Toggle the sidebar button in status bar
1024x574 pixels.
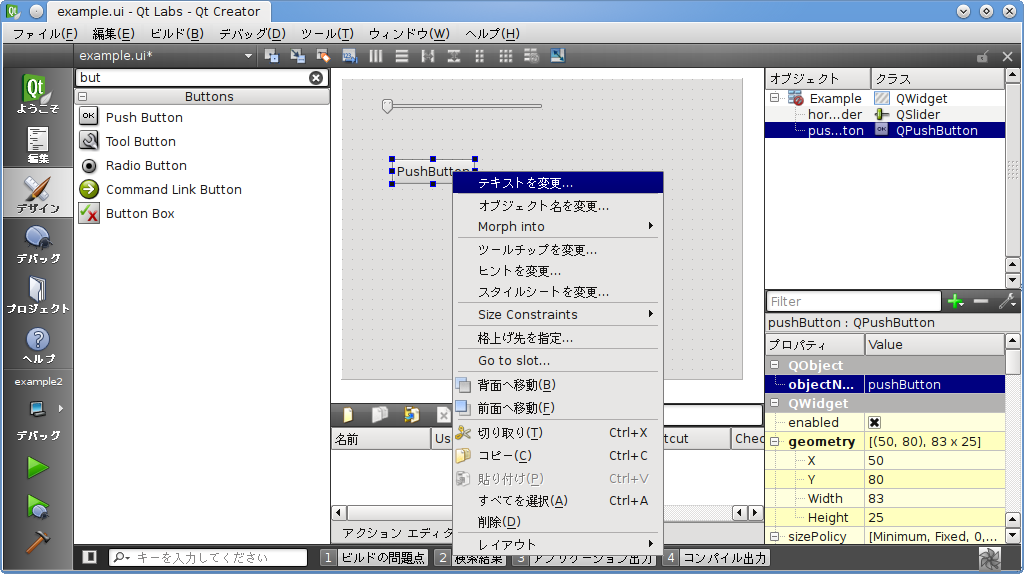[x=90, y=557]
